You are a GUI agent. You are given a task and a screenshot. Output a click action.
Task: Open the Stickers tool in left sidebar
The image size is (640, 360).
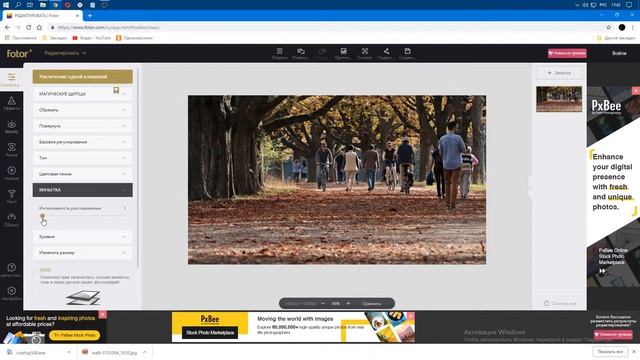click(x=11, y=173)
